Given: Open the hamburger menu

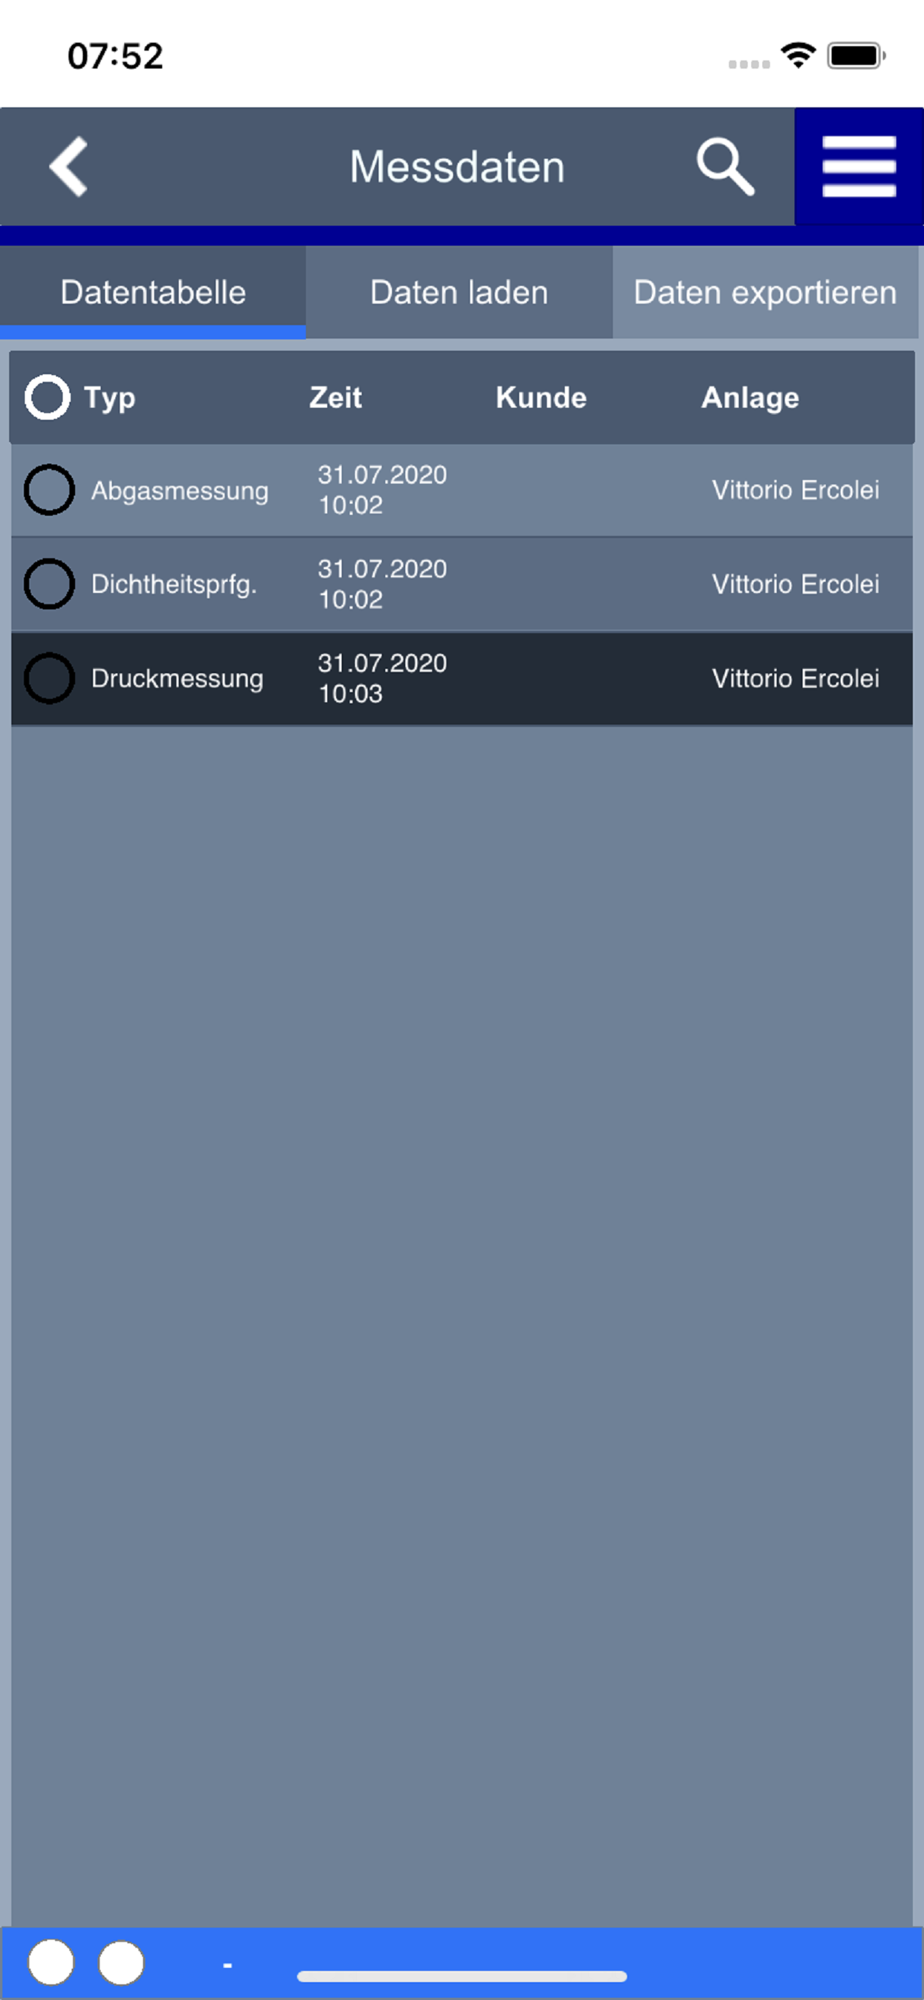Looking at the screenshot, I should tap(859, 167).
